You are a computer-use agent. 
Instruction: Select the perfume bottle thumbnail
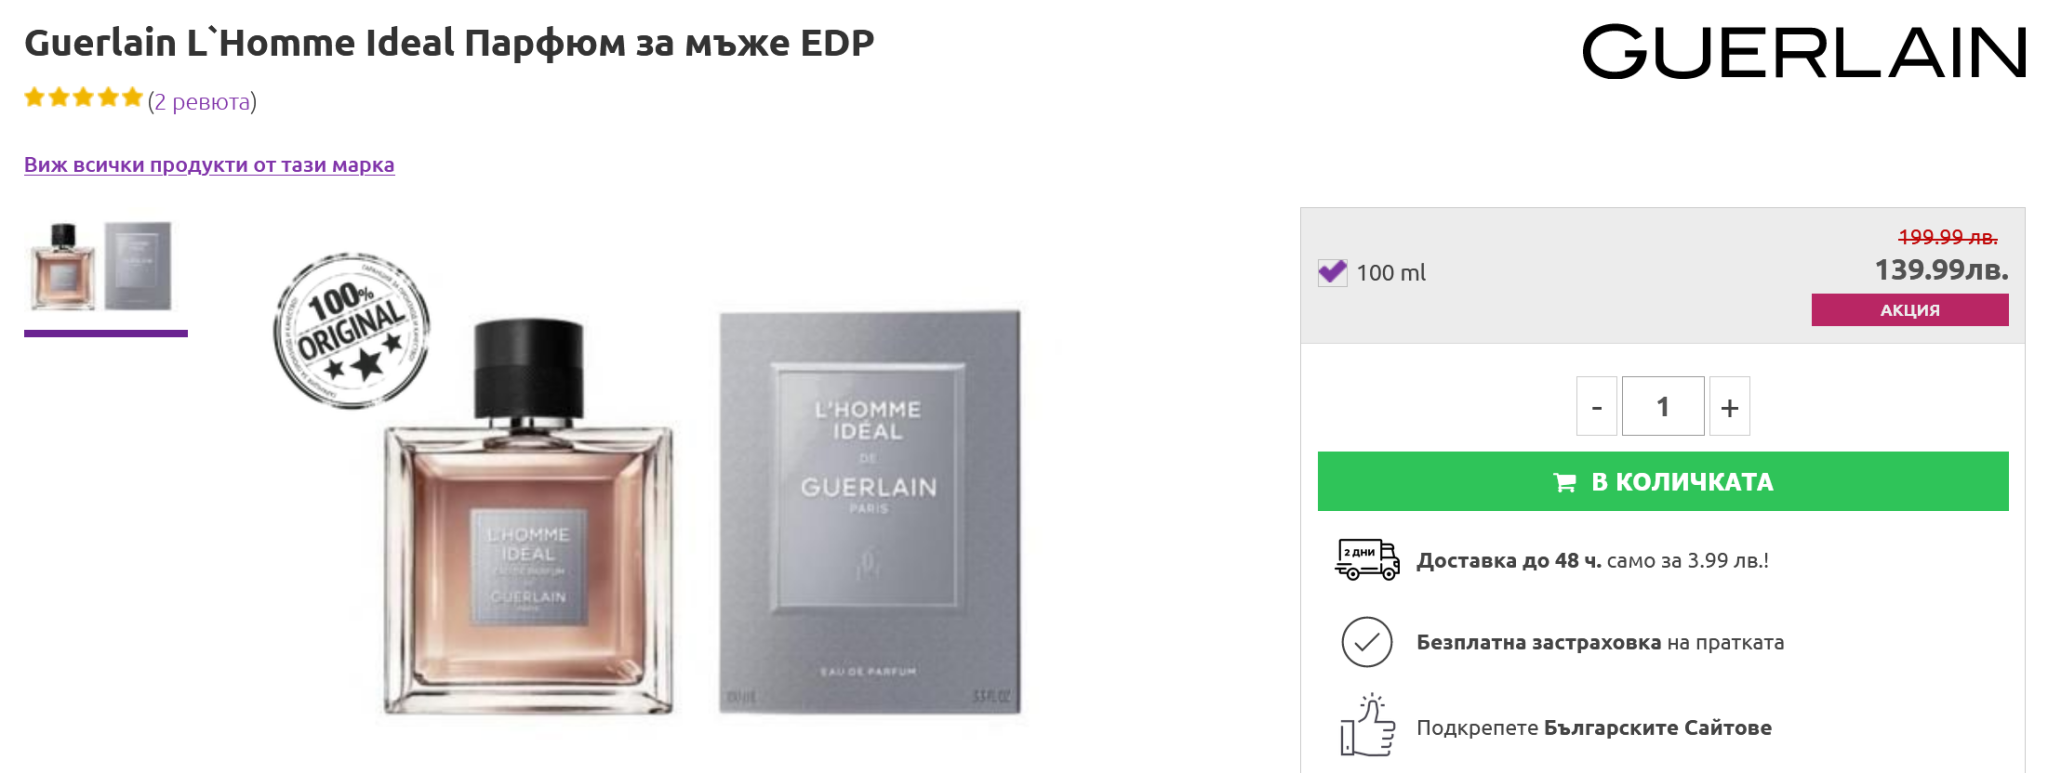(63, 267)
